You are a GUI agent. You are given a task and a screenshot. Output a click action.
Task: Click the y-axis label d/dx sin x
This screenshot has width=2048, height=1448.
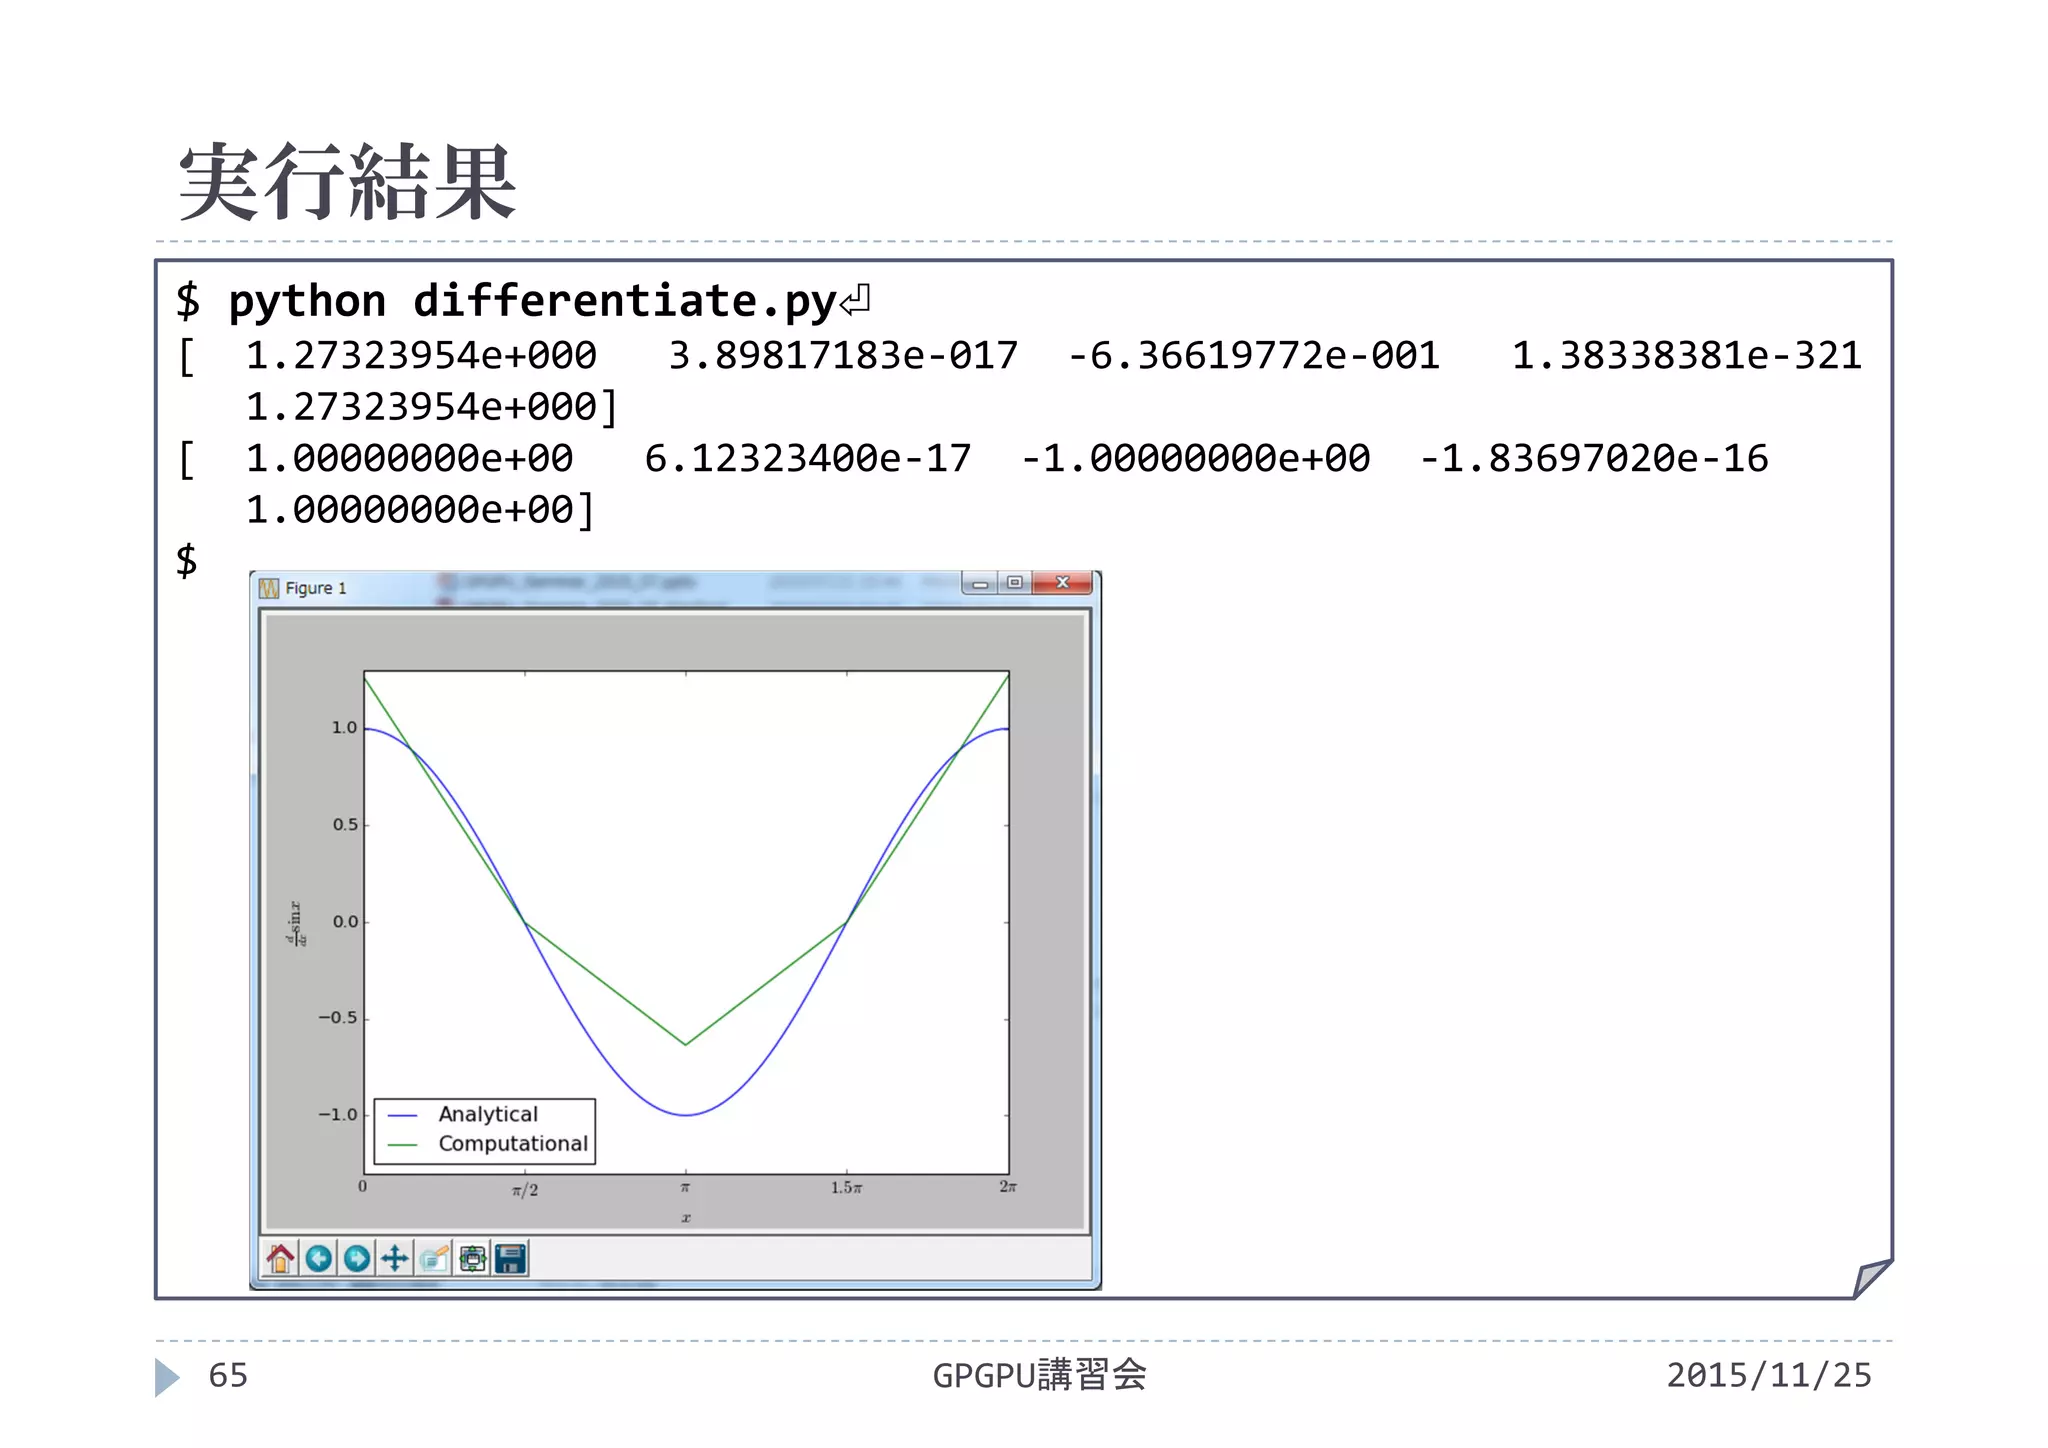(296, 923)
